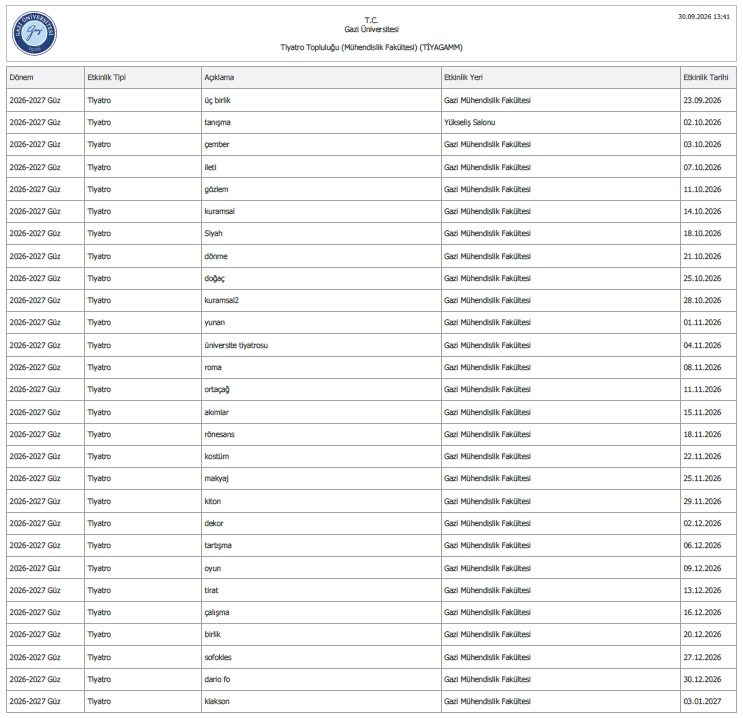Click the Gazi Üniversitesi logo
Viewport: 743px width, 718px height.
[34, 33]
